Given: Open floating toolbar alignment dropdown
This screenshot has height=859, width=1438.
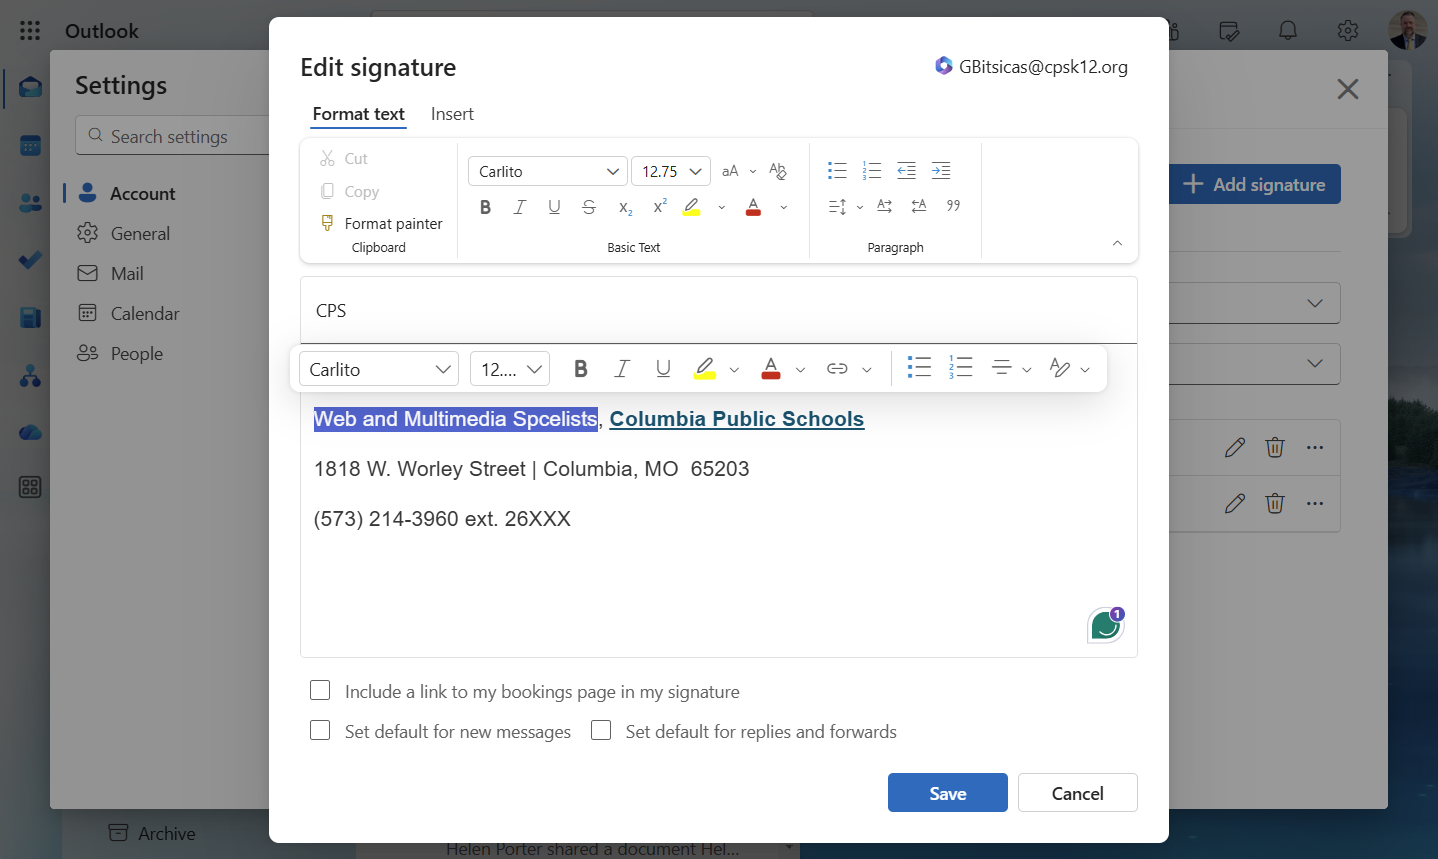Looking at the screenshot, I should 1026,370.
